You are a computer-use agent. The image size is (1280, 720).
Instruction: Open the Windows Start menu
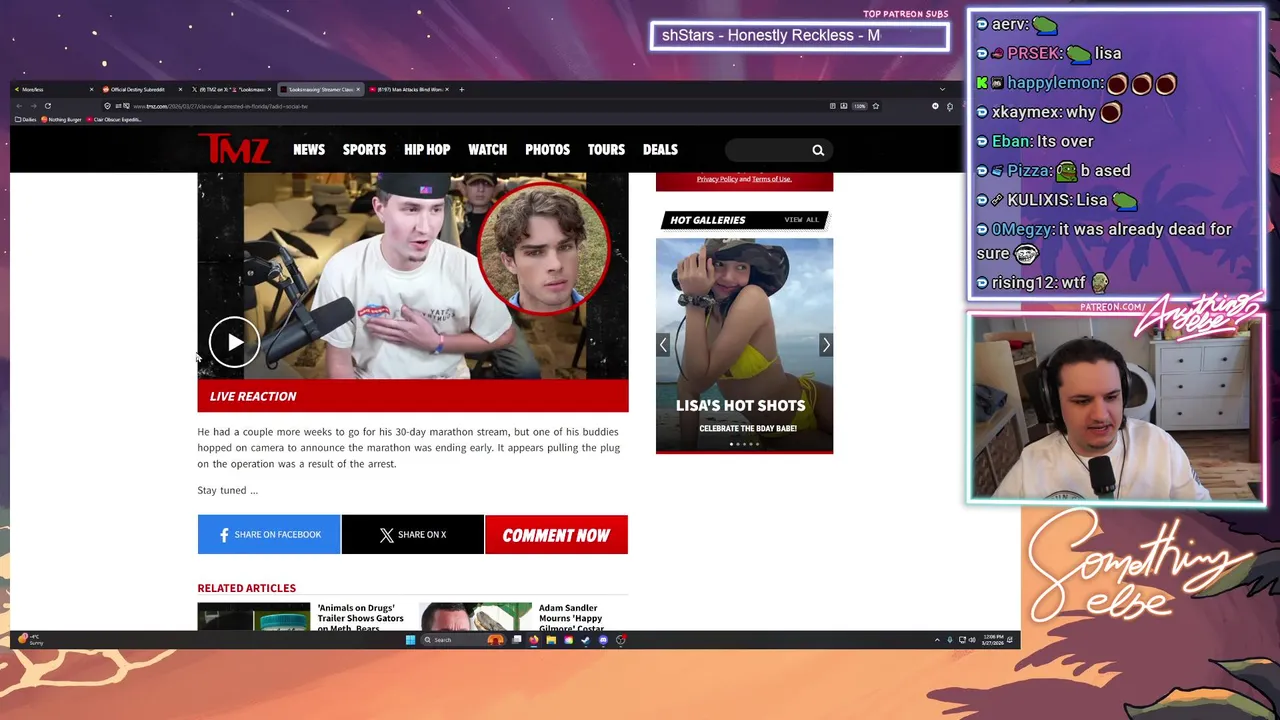coord(410,640)
